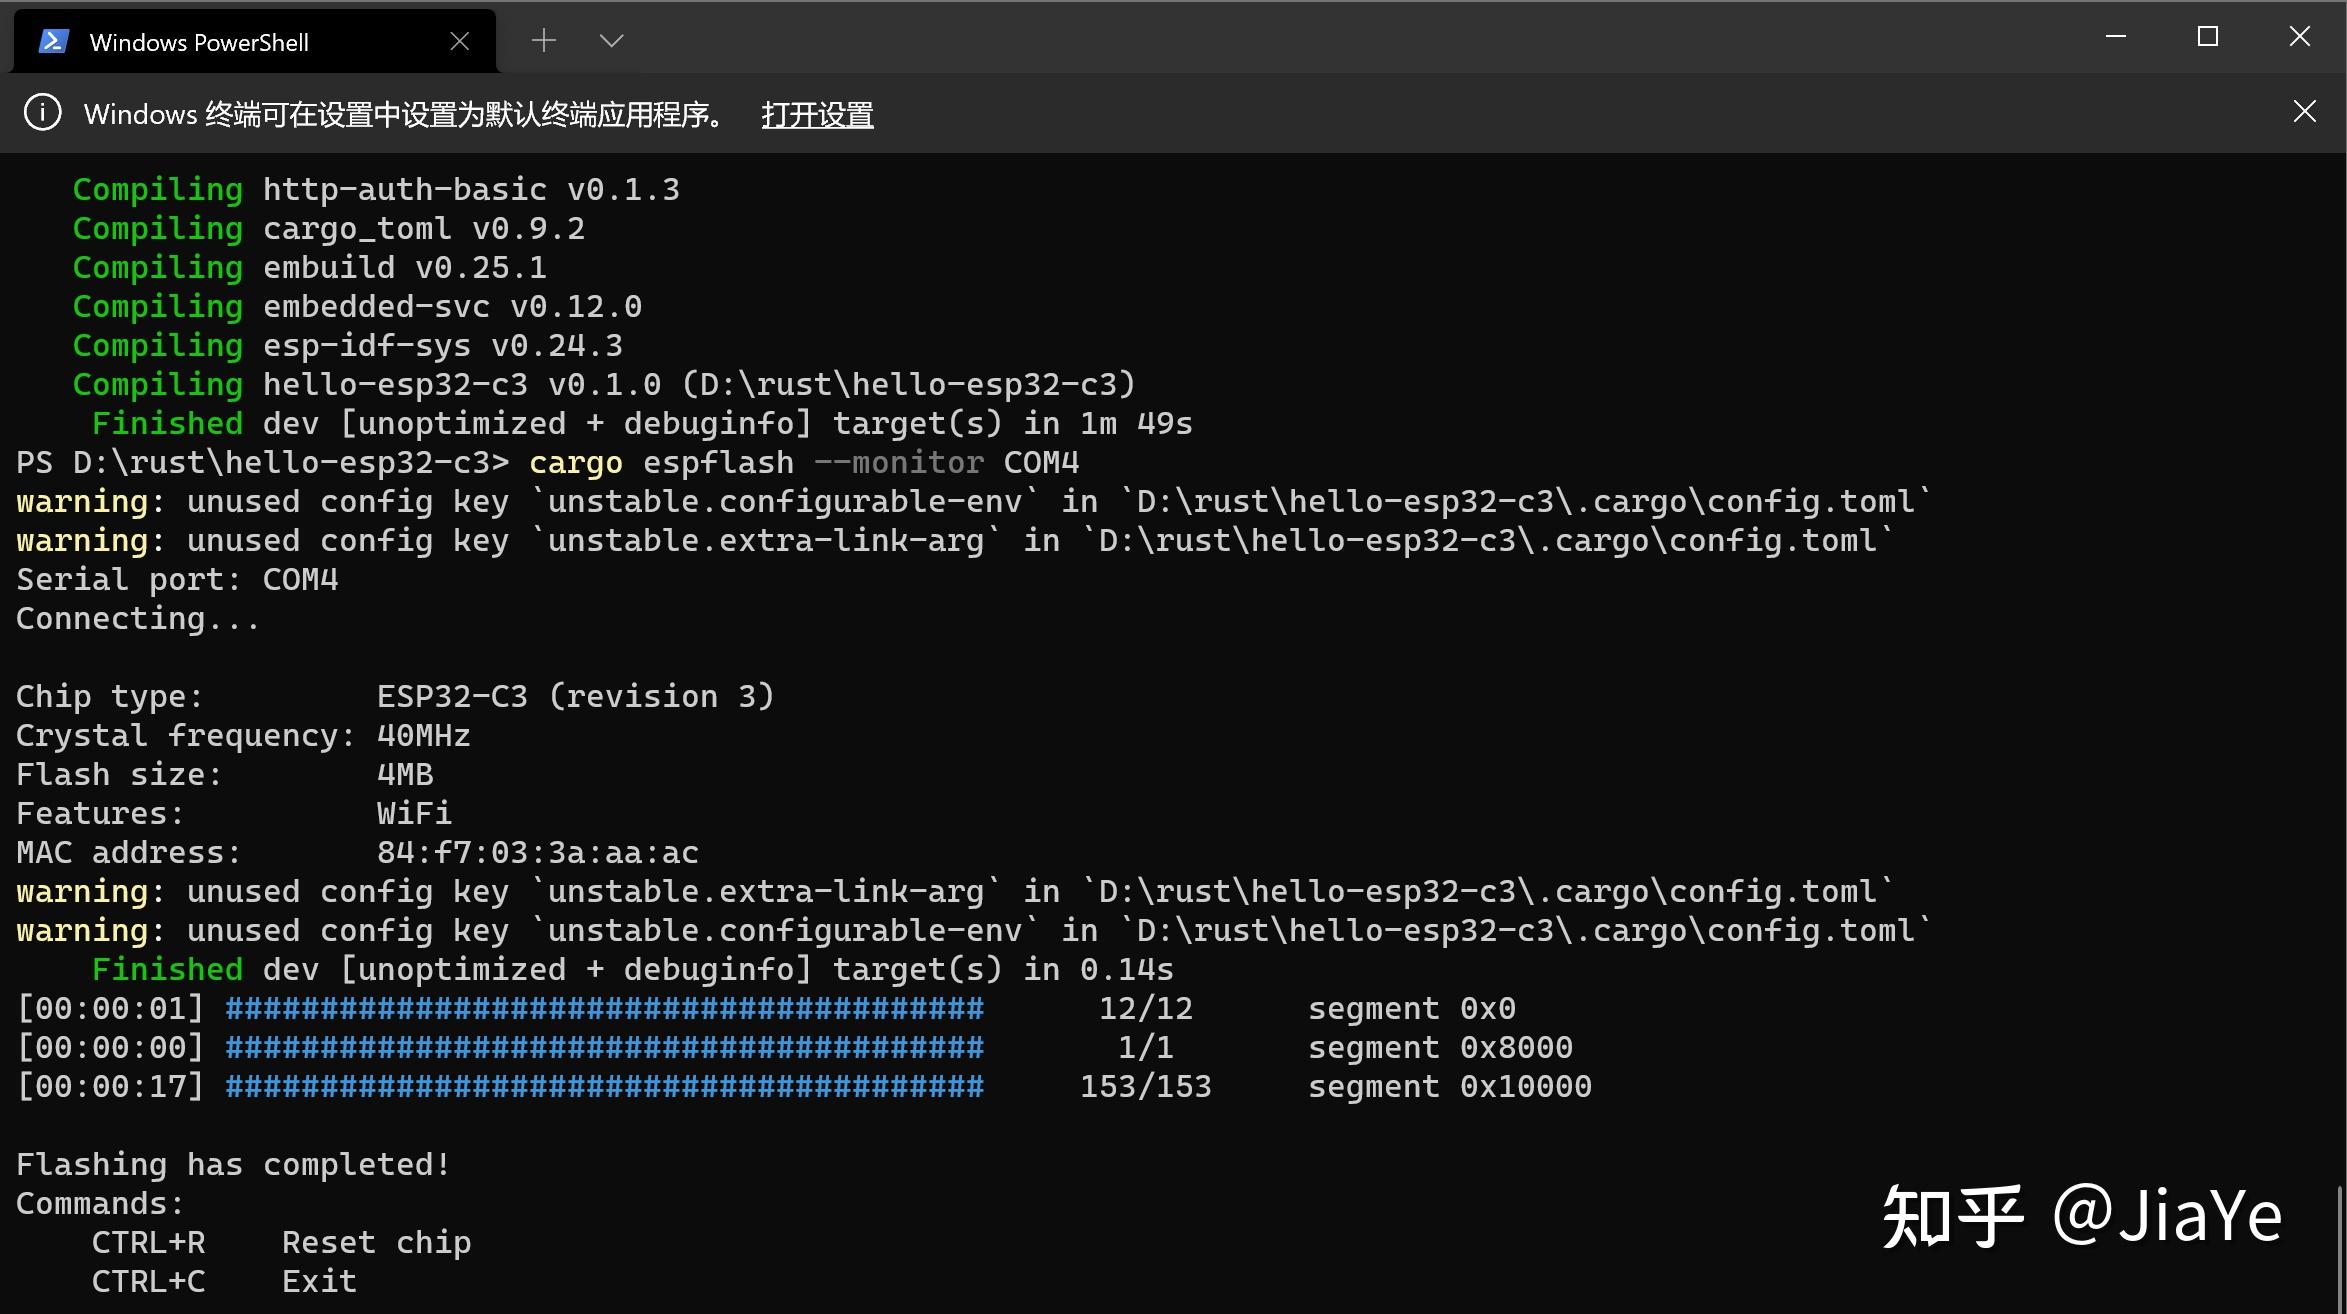Click 'Serial port: COM4' line
The height and width of the screenshot is (1314, 2347).
177,579
